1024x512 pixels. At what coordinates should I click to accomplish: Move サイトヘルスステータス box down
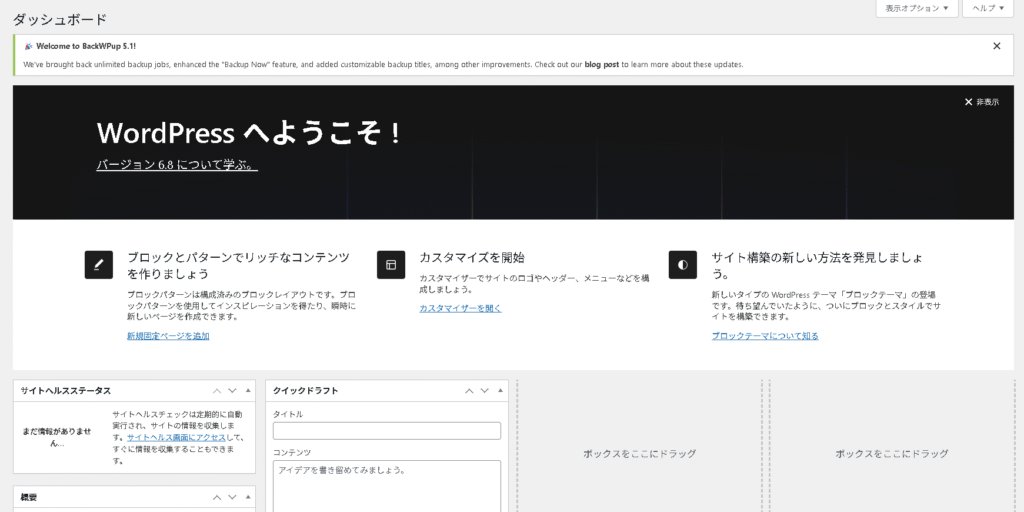click(232, 391)
